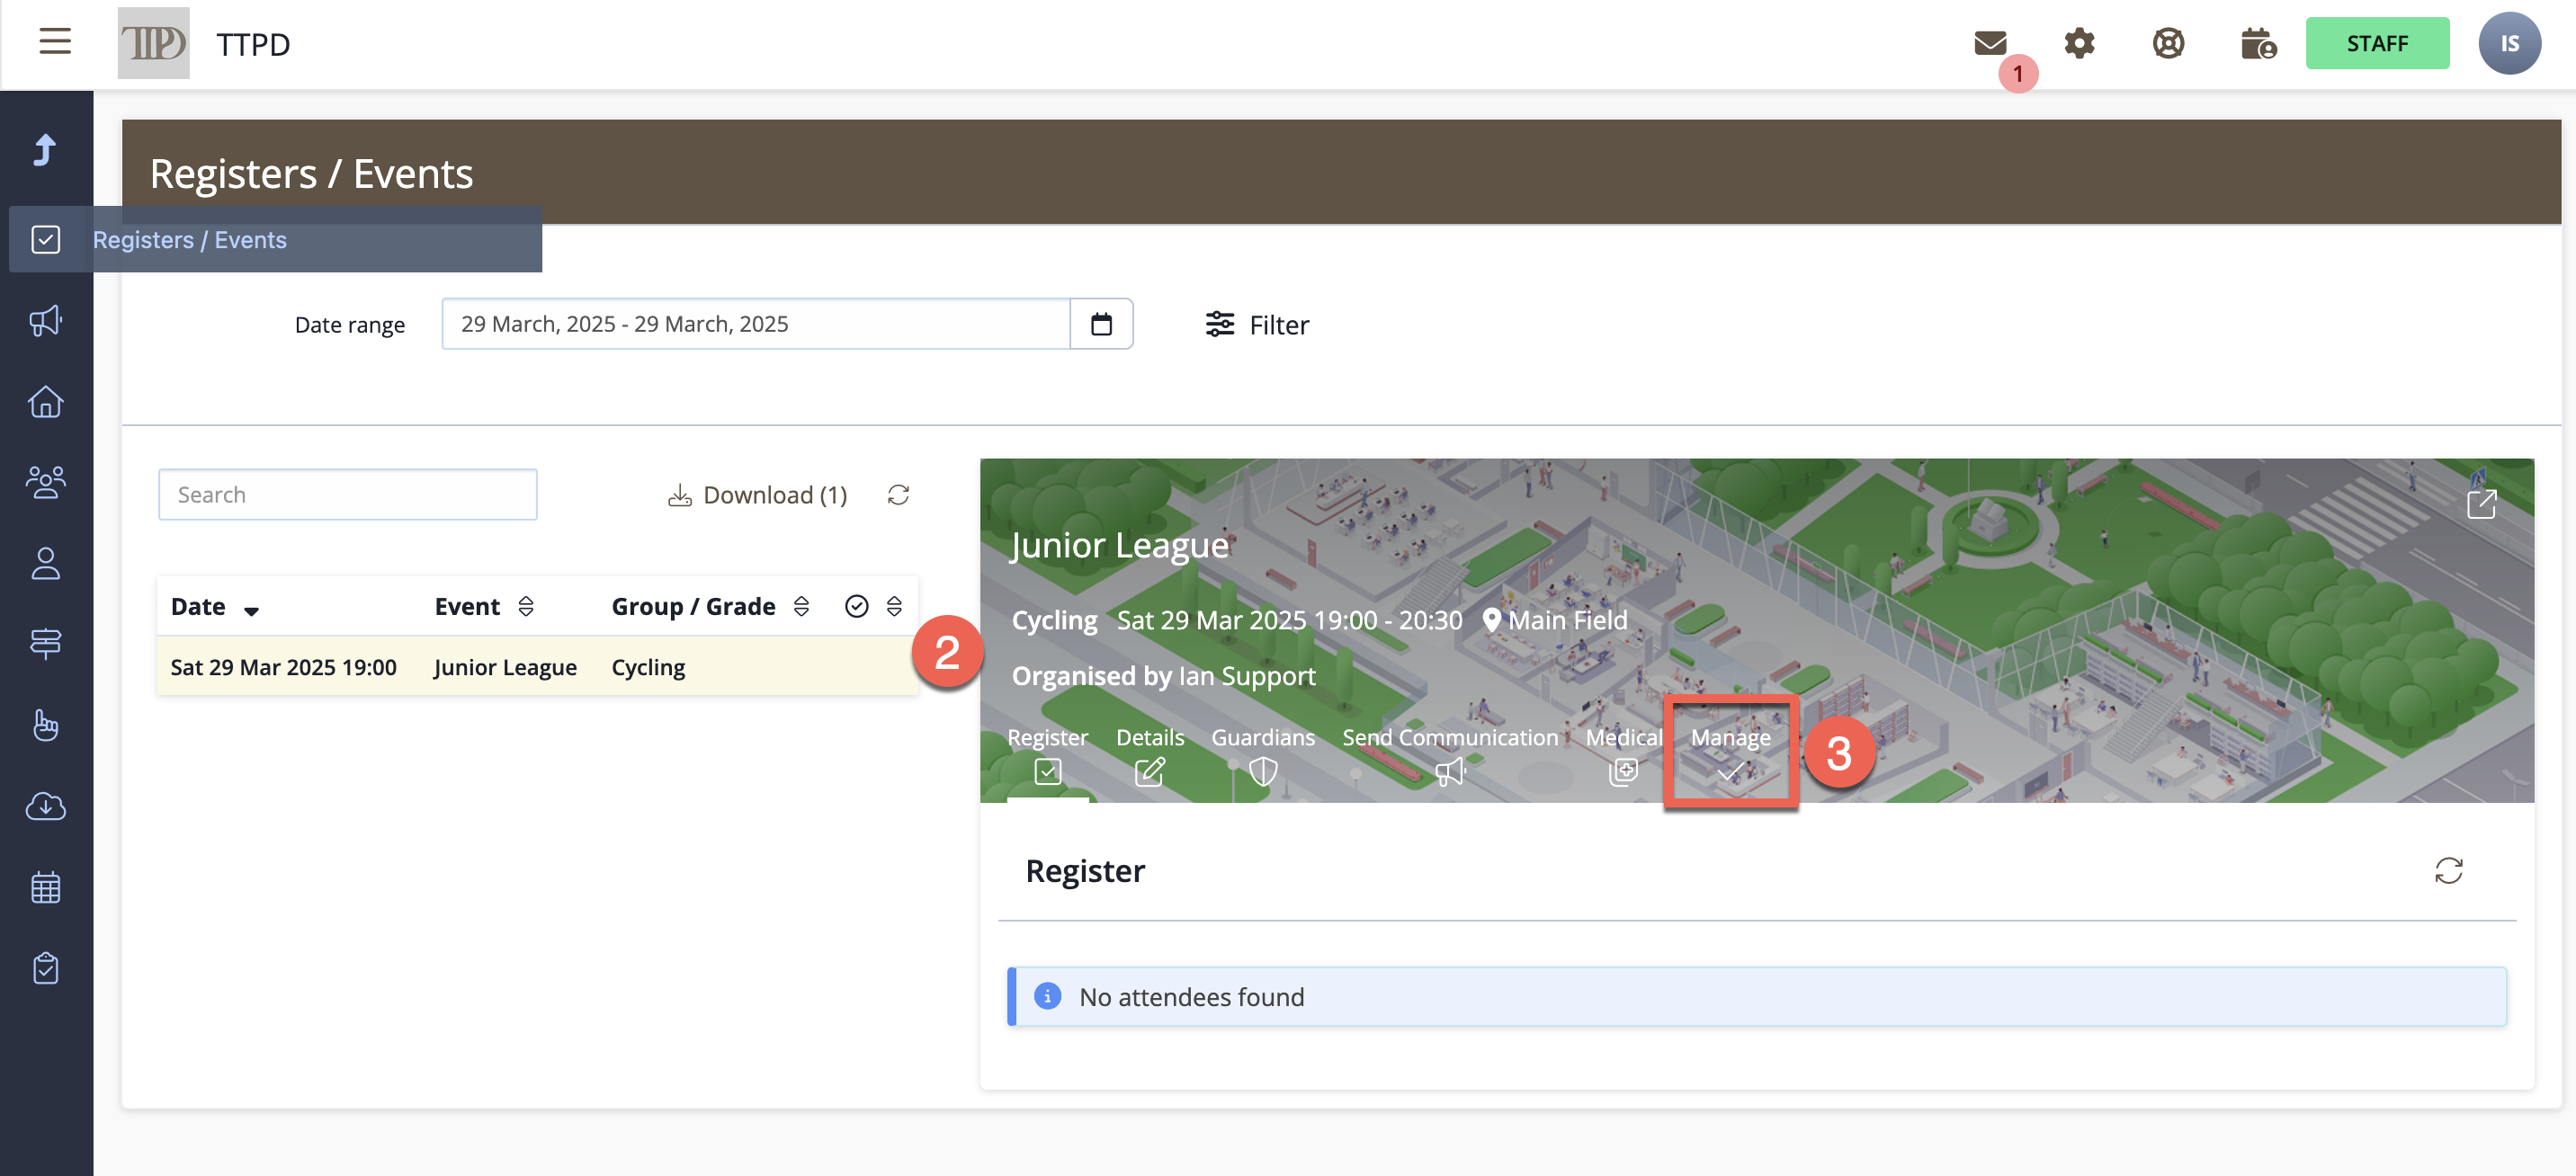Screen dimensions: 2576x1176
Task: Open the IS user avatar menu
Action: (2509, 43)
